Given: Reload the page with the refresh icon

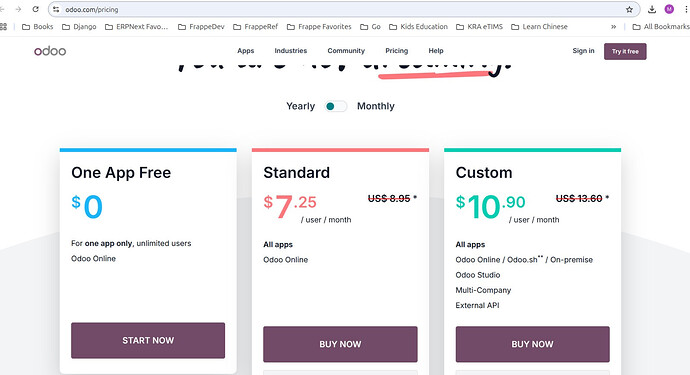Looking at the screenshot, I should coord(36,9).
